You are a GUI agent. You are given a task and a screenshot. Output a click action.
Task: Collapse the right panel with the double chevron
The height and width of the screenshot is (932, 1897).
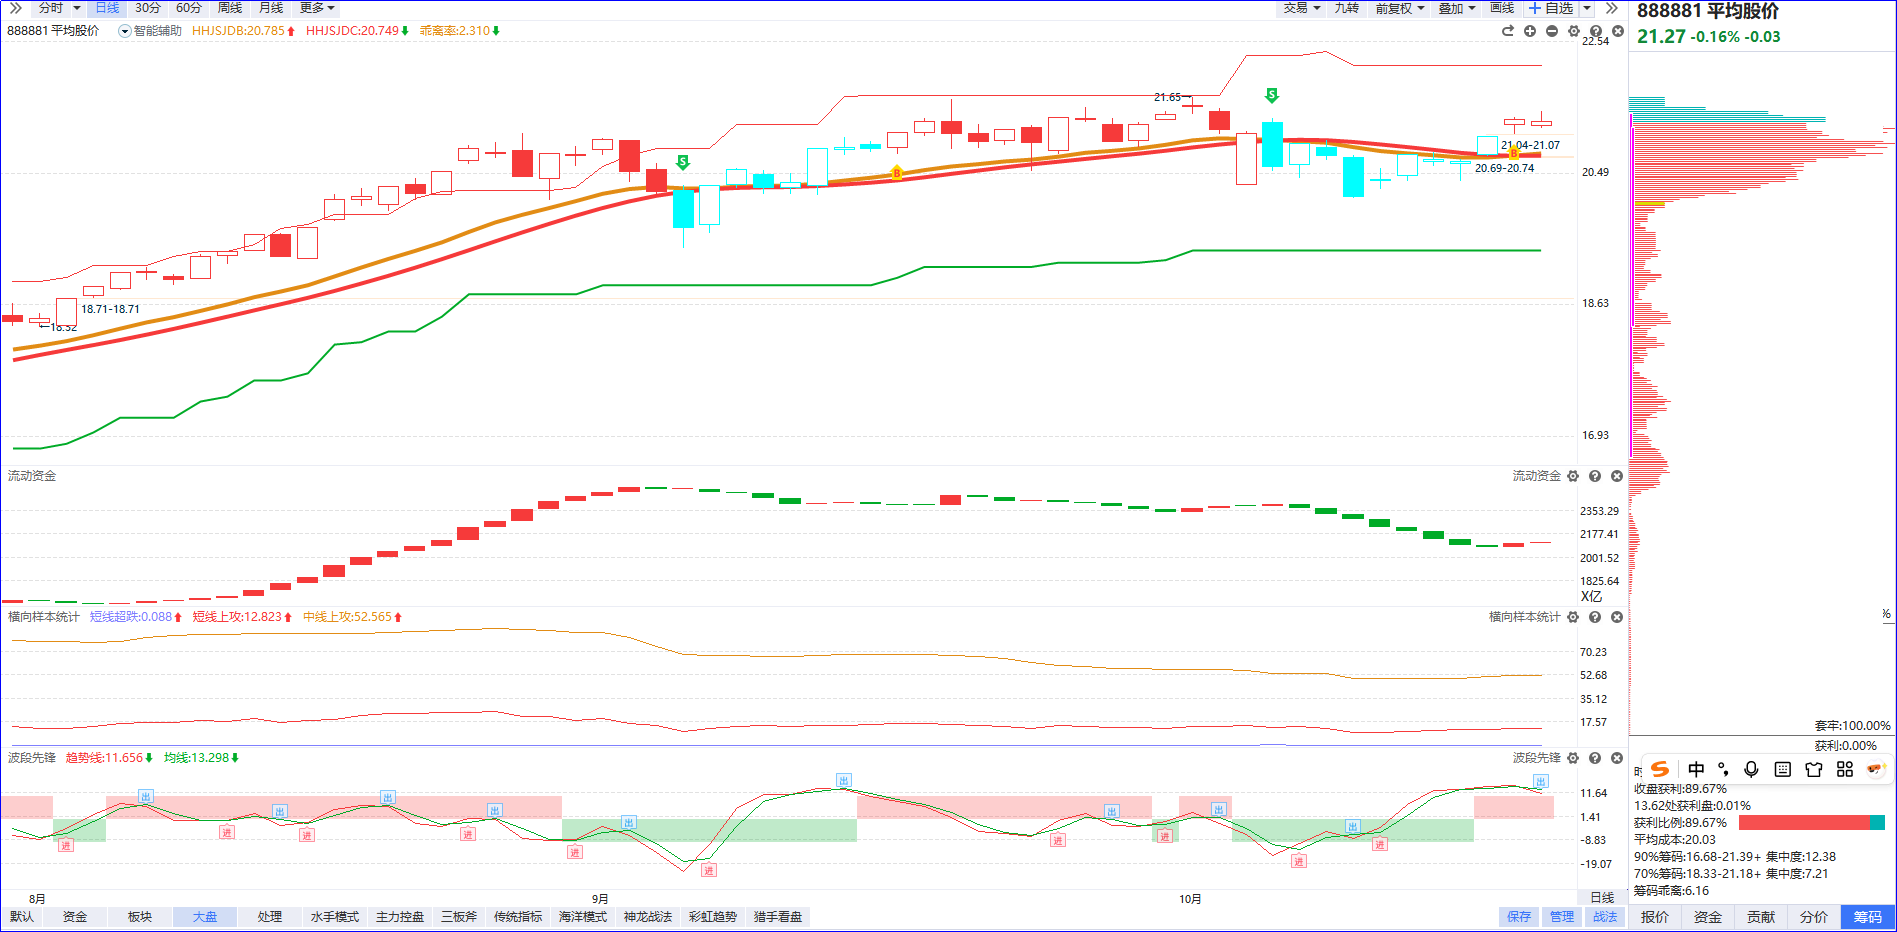click(x=1611, y=8)
